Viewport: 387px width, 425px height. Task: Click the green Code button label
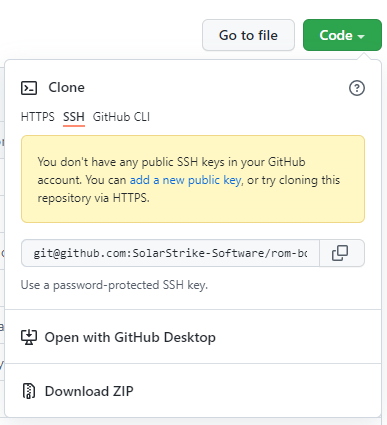coord(336,35)
